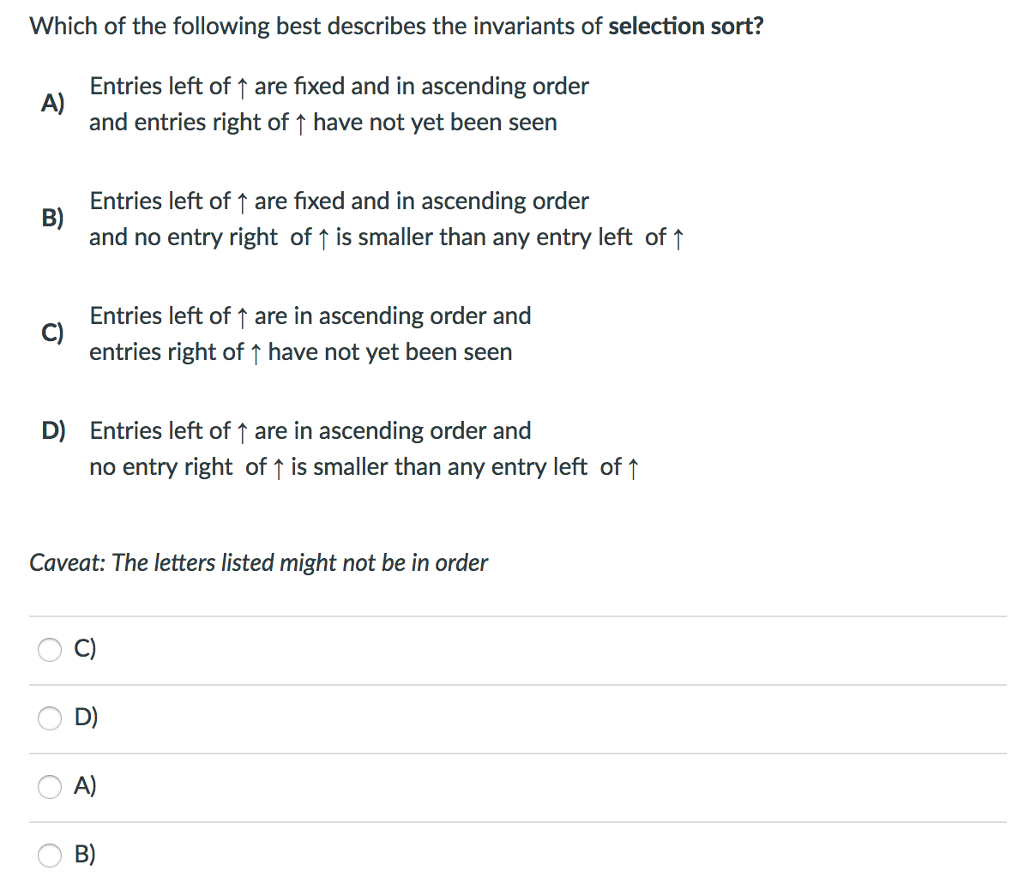The height and width of the screenshot is (883, 1024).
Task: Click the bold A) marker beside first description
Action: 53,103
